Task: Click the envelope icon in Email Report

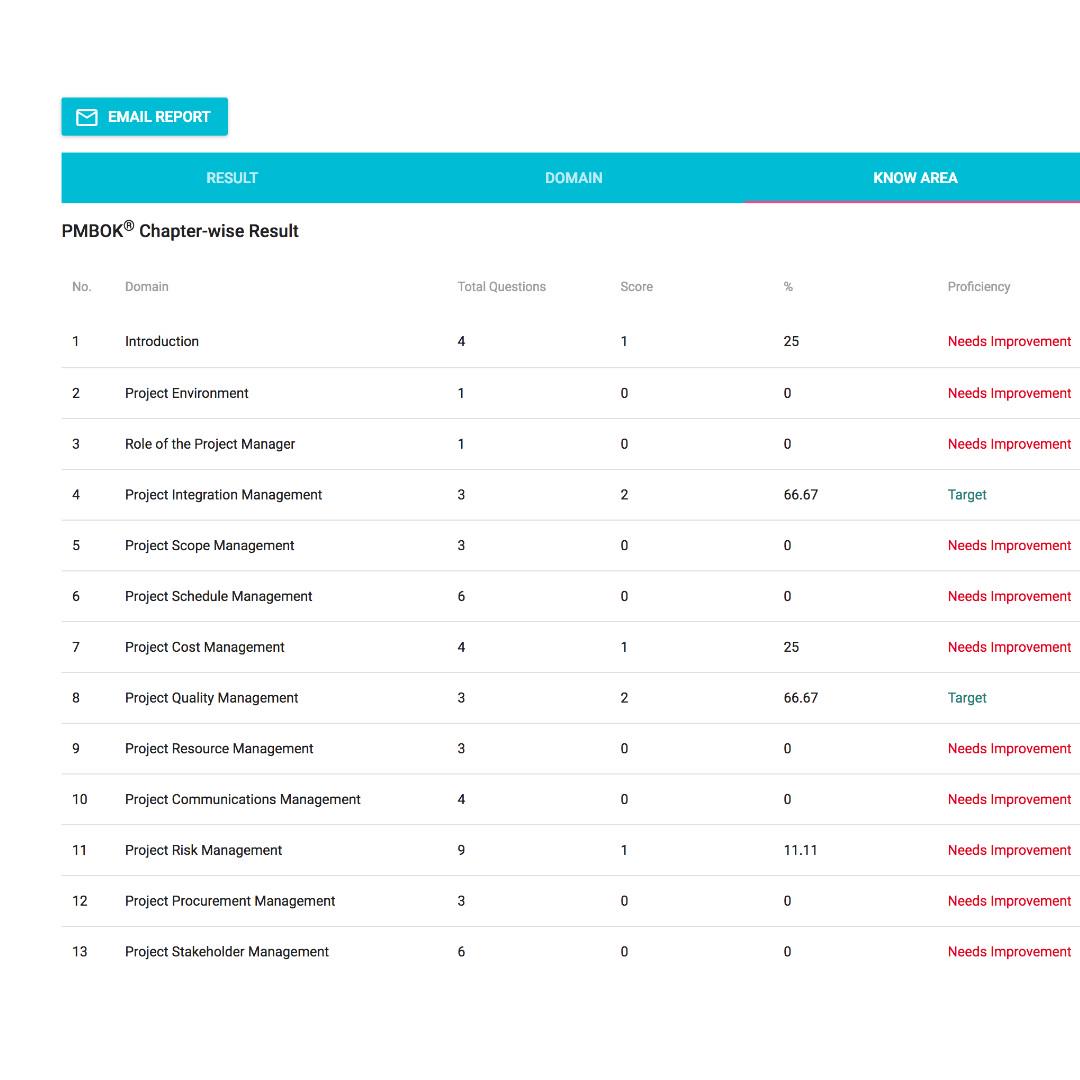Action: tap(87, 117)
